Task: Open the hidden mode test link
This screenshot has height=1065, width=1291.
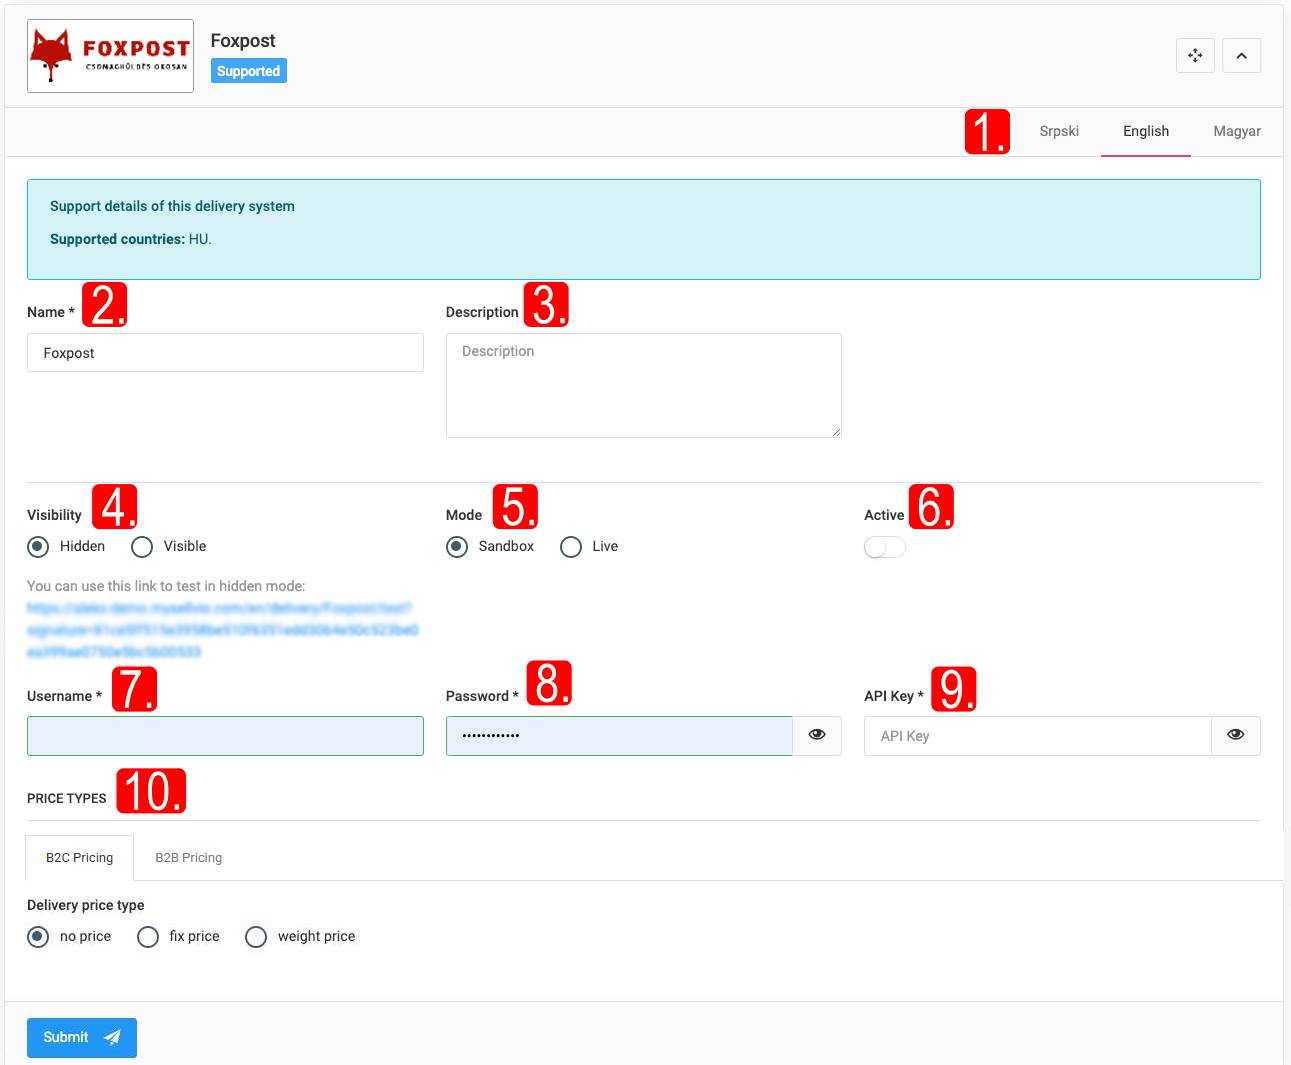Action: [222, 629]
